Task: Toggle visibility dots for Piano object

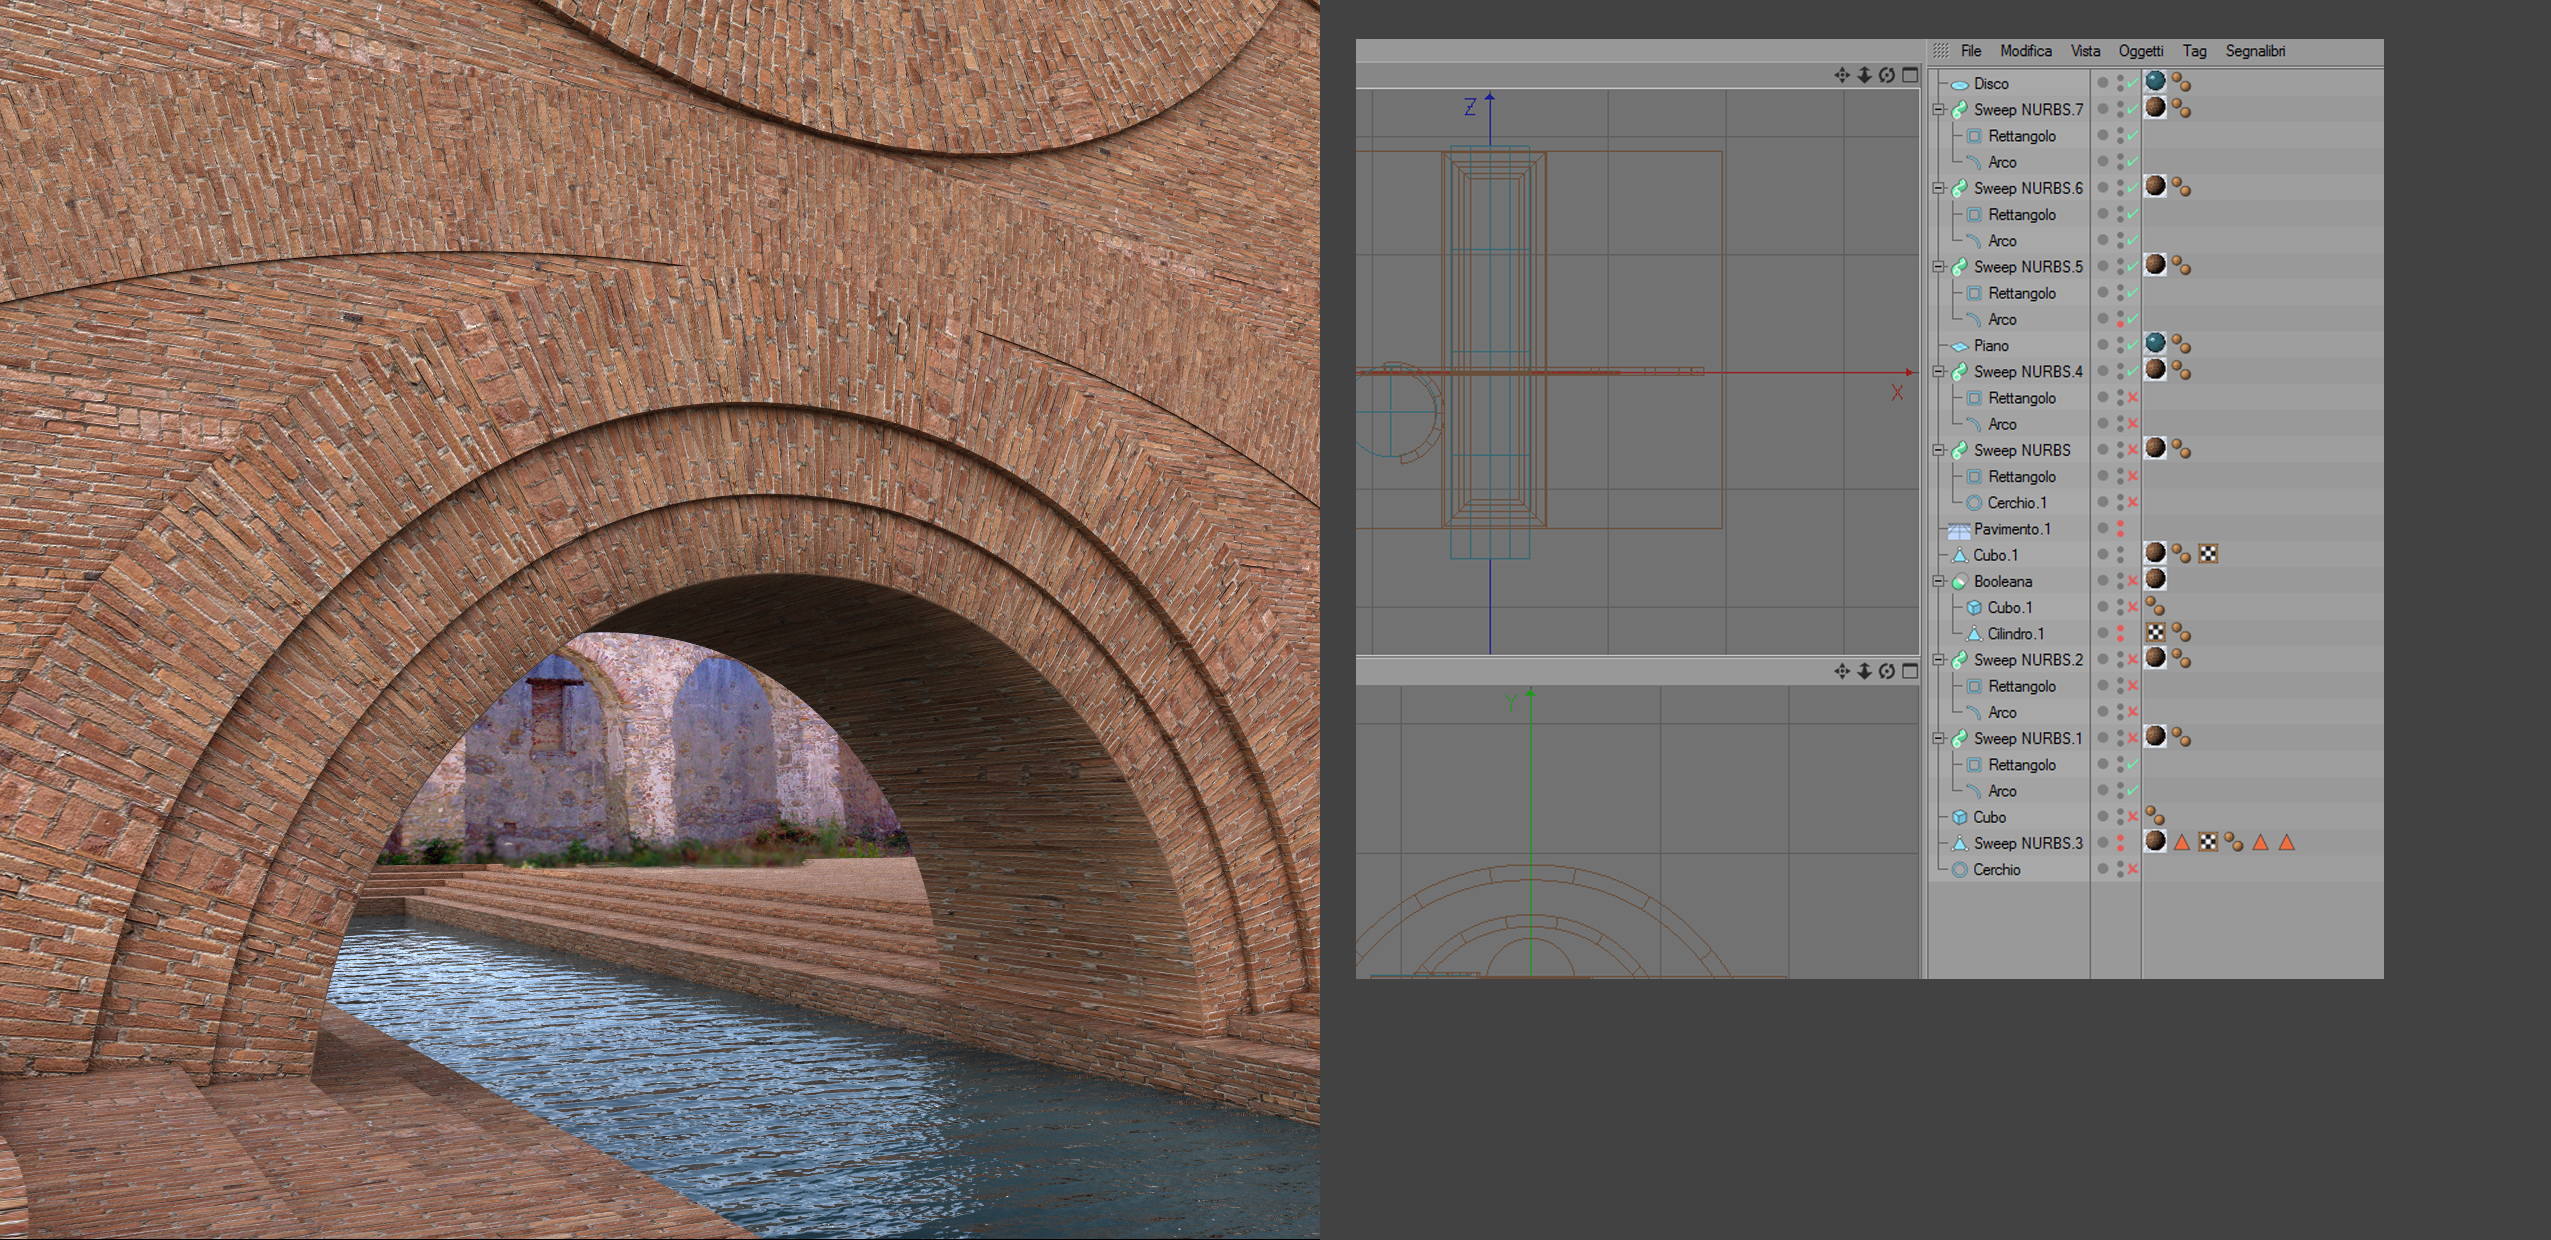Action: click(2120, 345)
